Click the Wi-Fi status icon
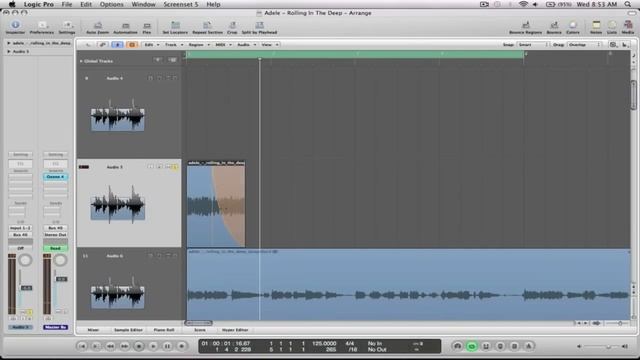This screenshot has height=360, width=640. pos(523,4)
